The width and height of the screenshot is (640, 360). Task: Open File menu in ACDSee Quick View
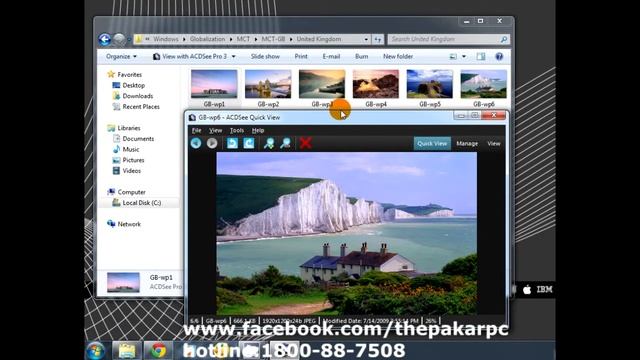(196, 131)
